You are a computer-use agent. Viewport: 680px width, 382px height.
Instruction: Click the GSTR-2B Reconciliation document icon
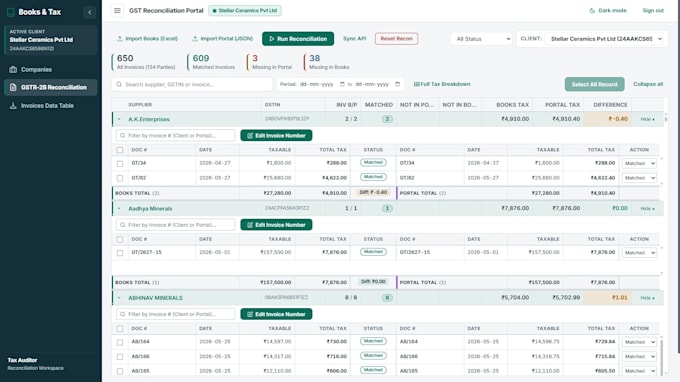click(x=13, y=87)
